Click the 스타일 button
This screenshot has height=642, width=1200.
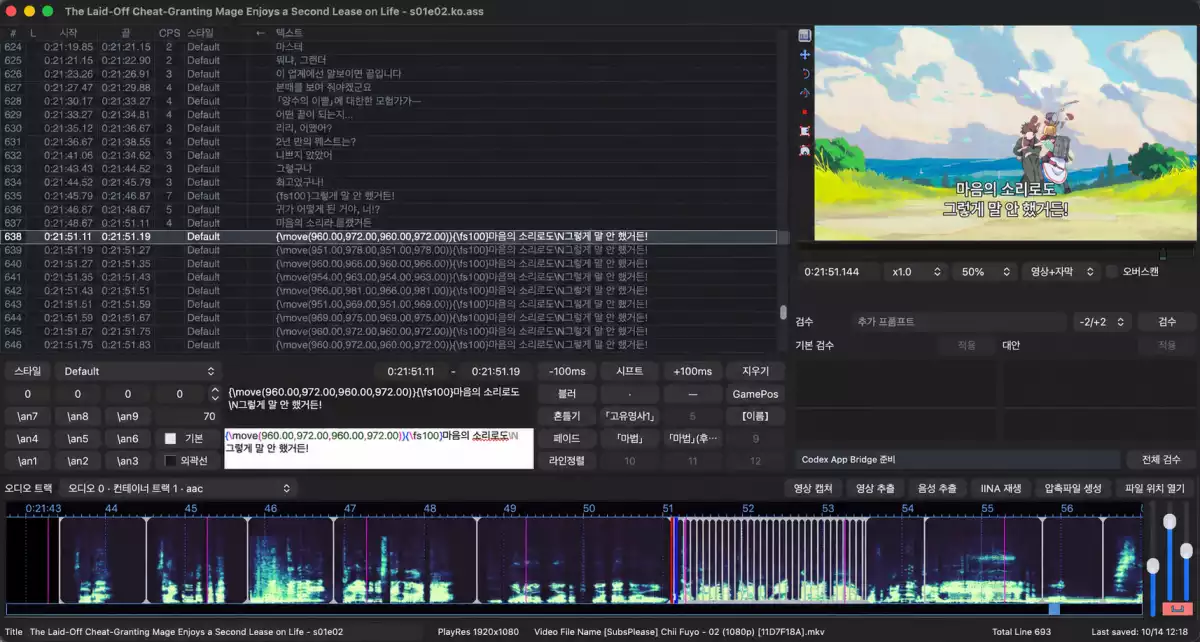(x=27, y=371)
